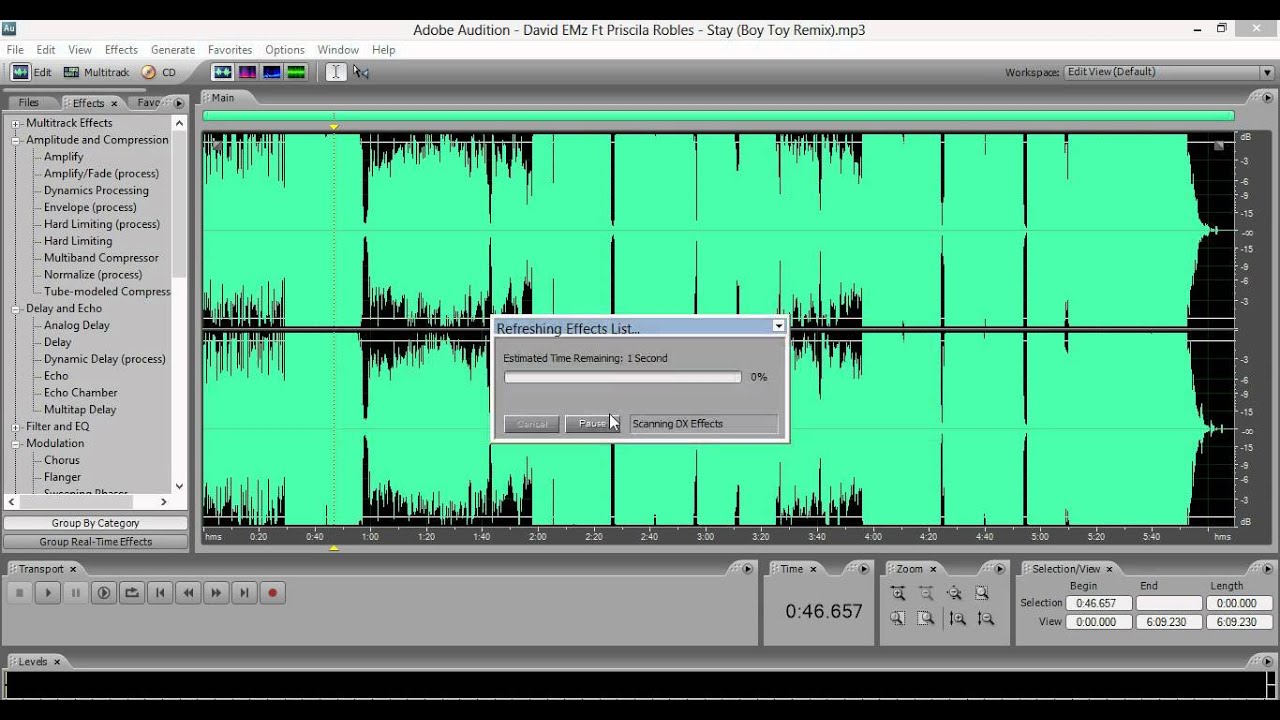Click the 0:46.657 time display
Viewport: 1280px width, 720px height.
(824, 611)
